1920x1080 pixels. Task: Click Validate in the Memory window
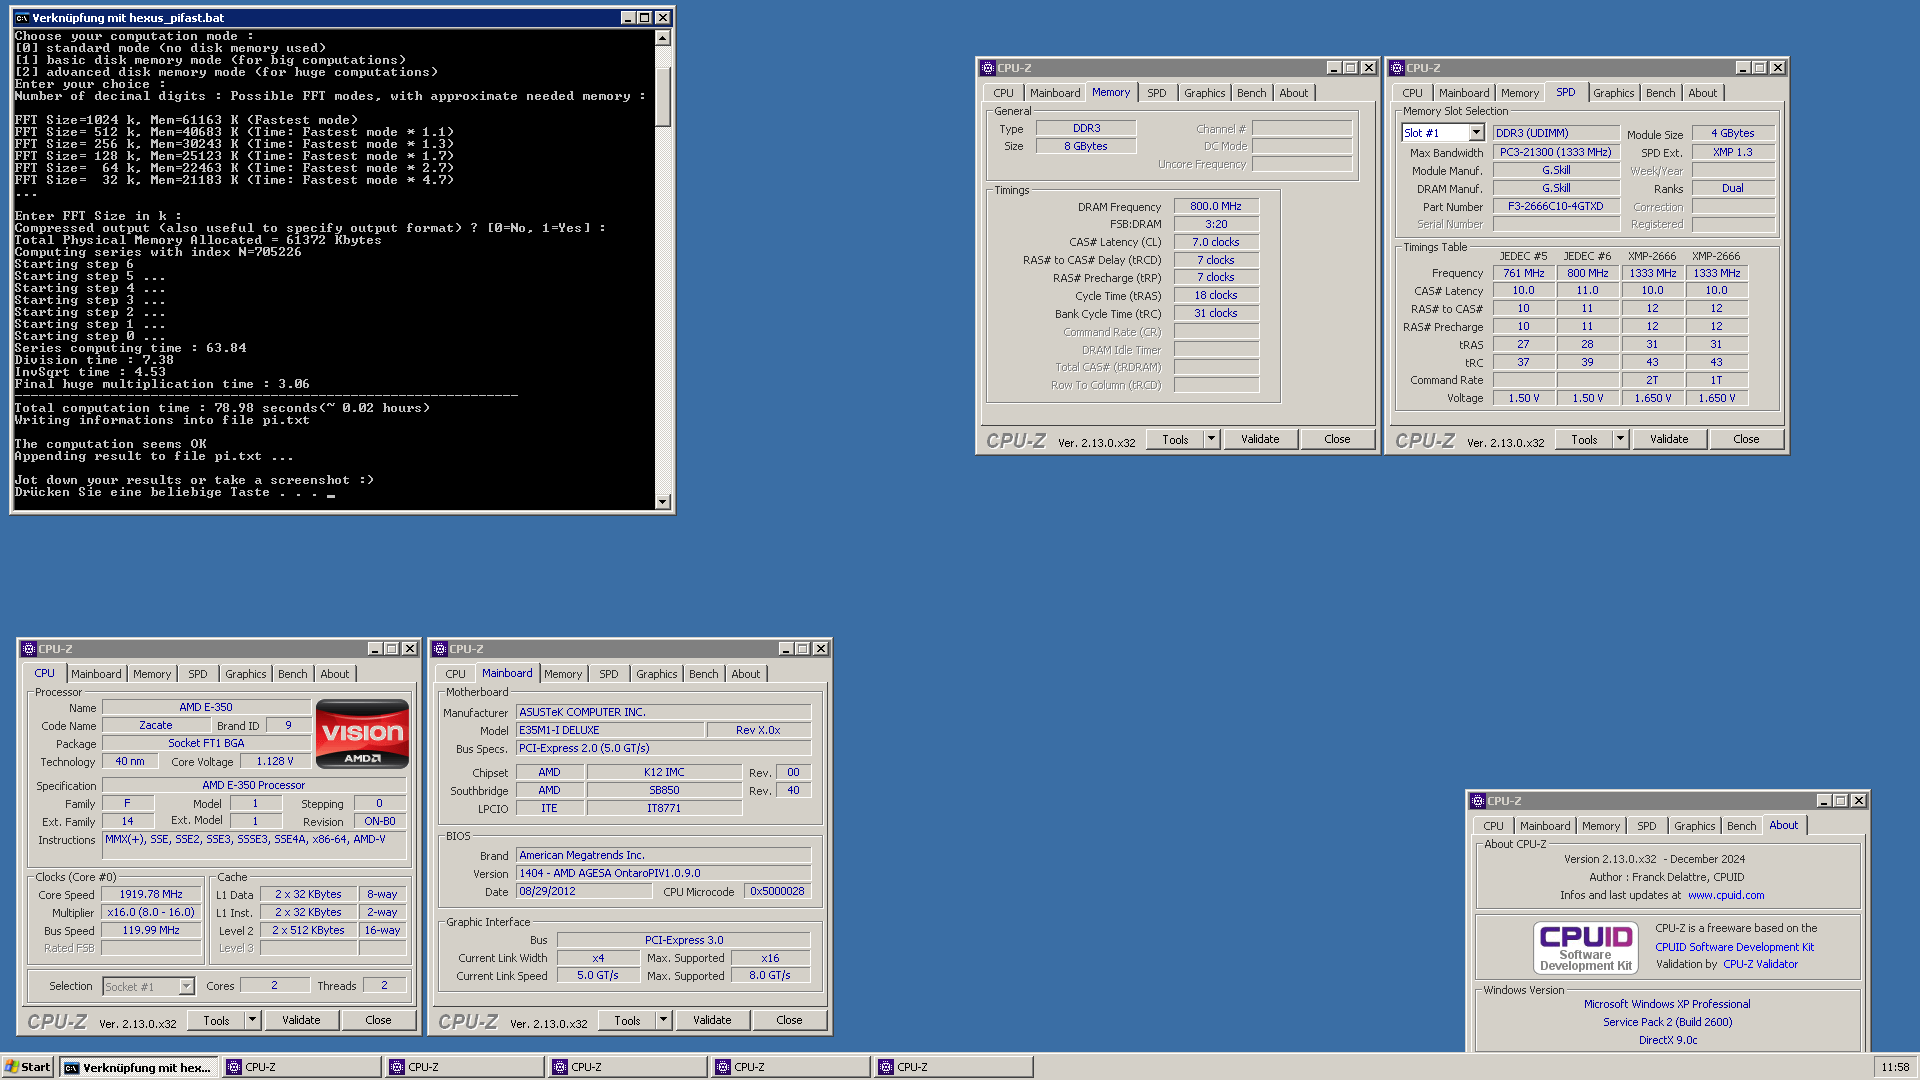click(1260, 439)
